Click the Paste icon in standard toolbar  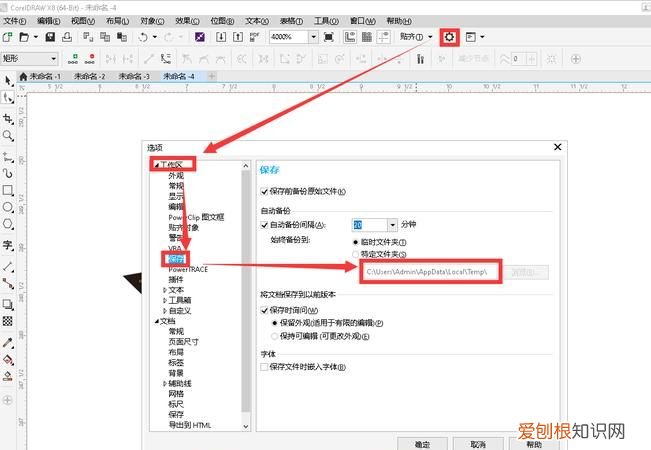[x=122, y=37]
